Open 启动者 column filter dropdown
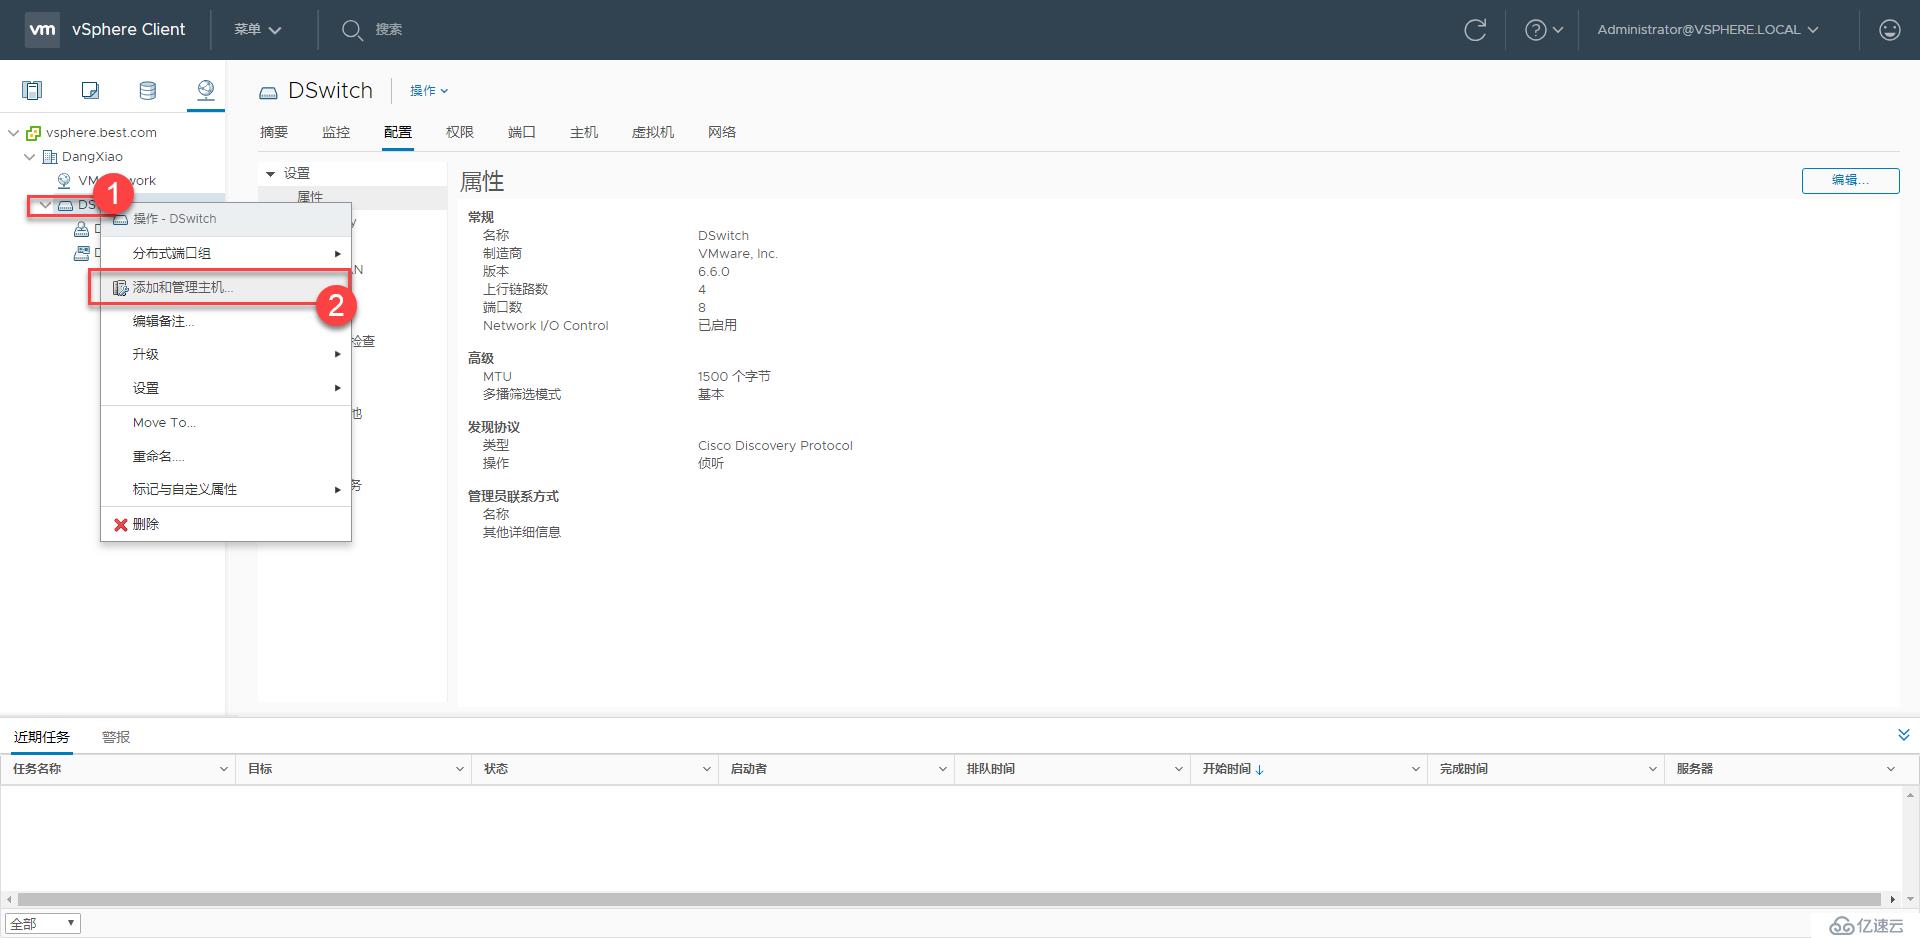 942,769
